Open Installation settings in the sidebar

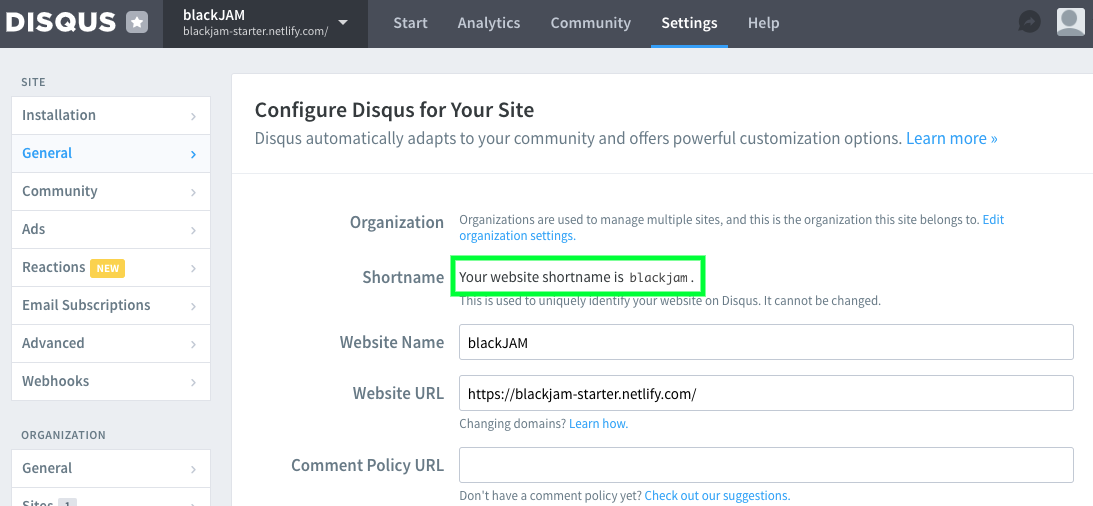[111, 115]
